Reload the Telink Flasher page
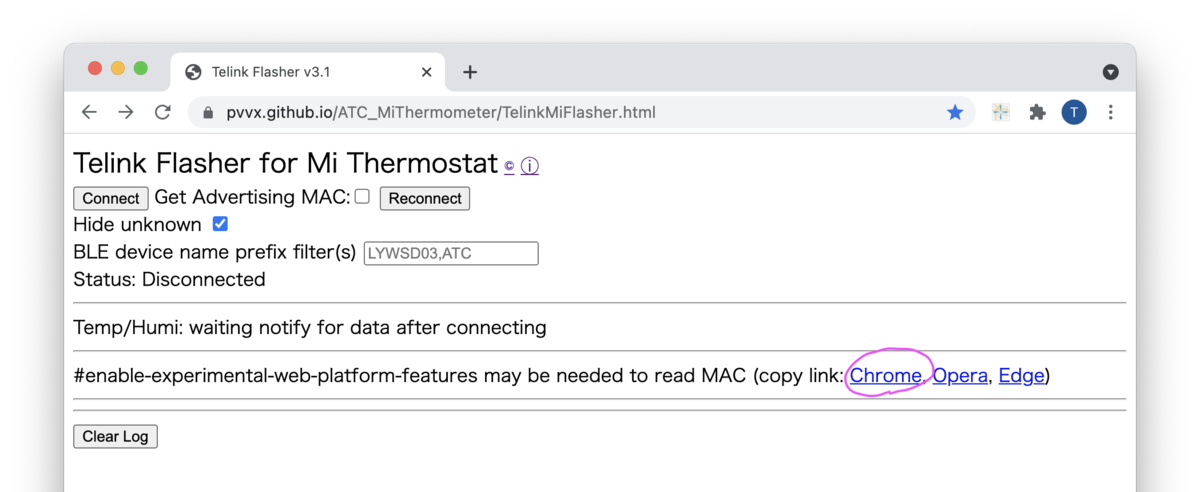1200x492 pixels. point(163,112)
